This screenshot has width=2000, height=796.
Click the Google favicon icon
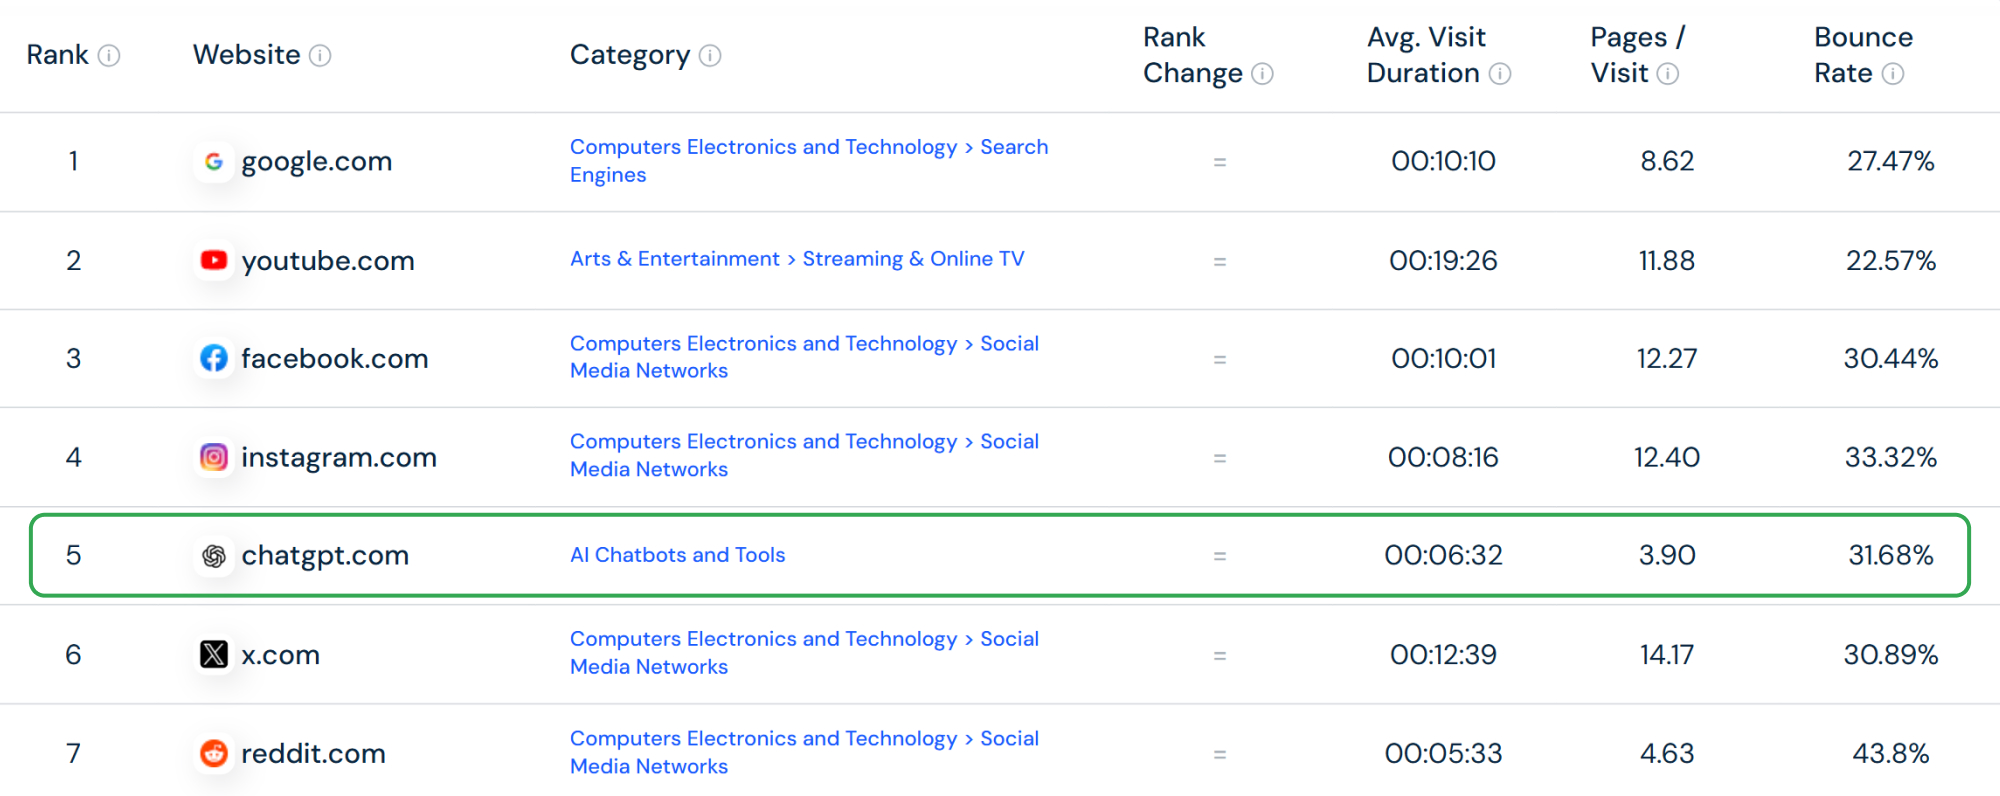coord(214,161)
